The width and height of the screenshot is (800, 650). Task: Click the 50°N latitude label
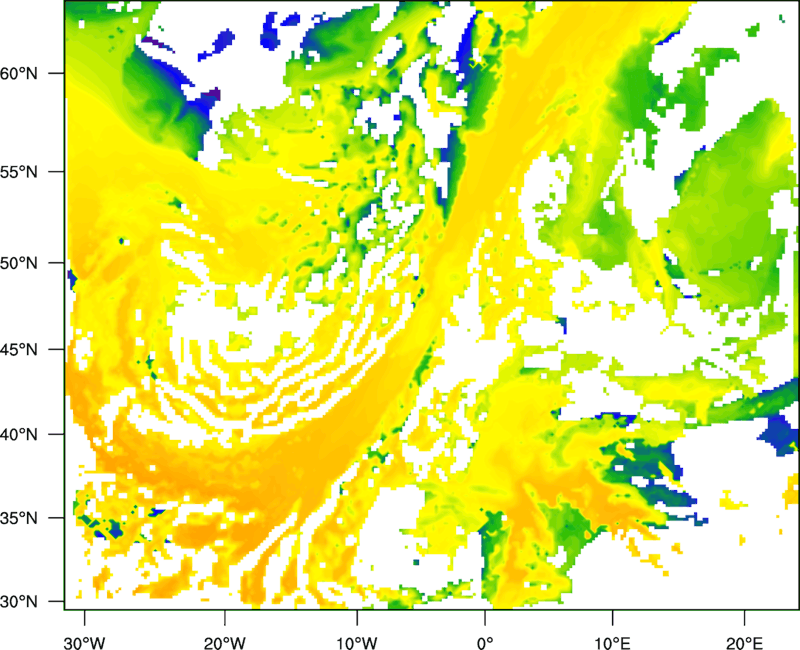[19, 263]
